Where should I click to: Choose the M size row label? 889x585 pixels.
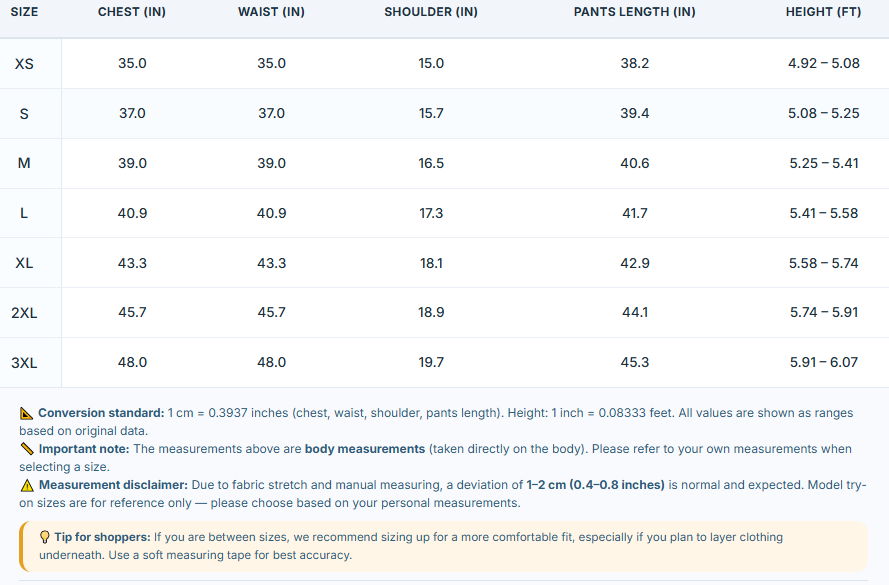pyautogui.click(x=24, y=163)
